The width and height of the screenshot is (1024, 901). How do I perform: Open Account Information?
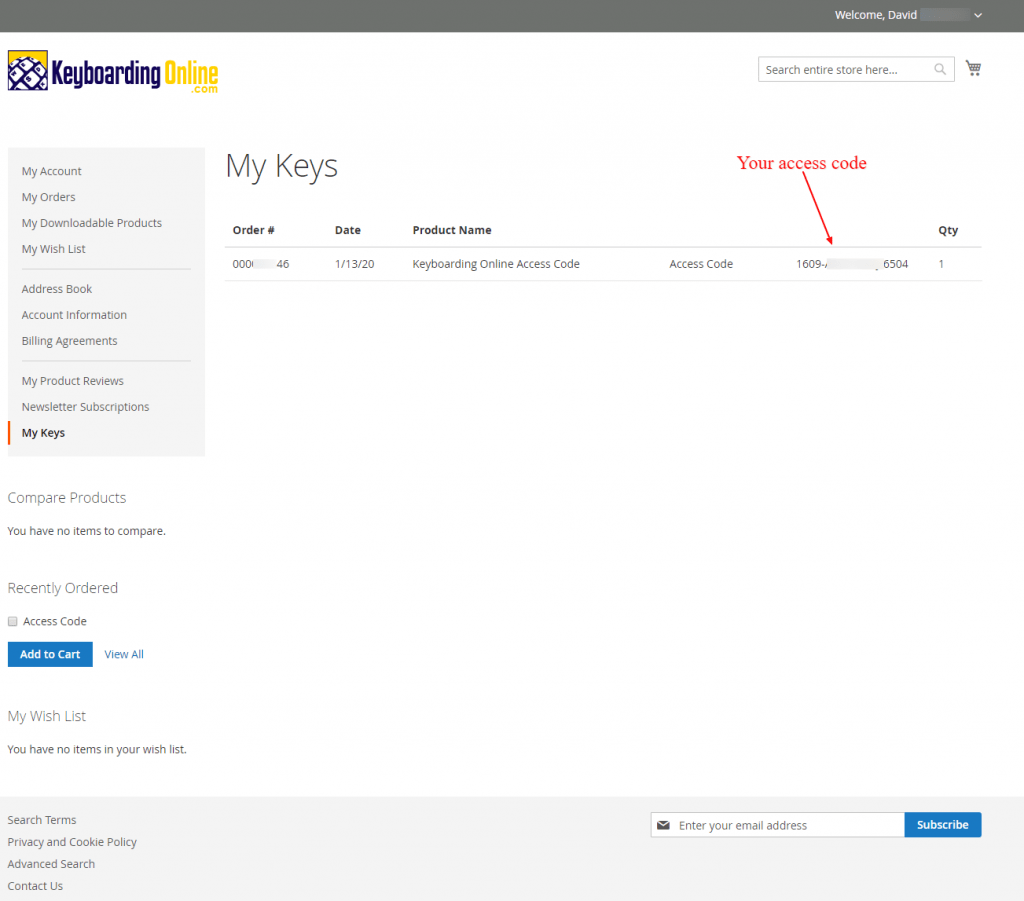click(74, 315)
